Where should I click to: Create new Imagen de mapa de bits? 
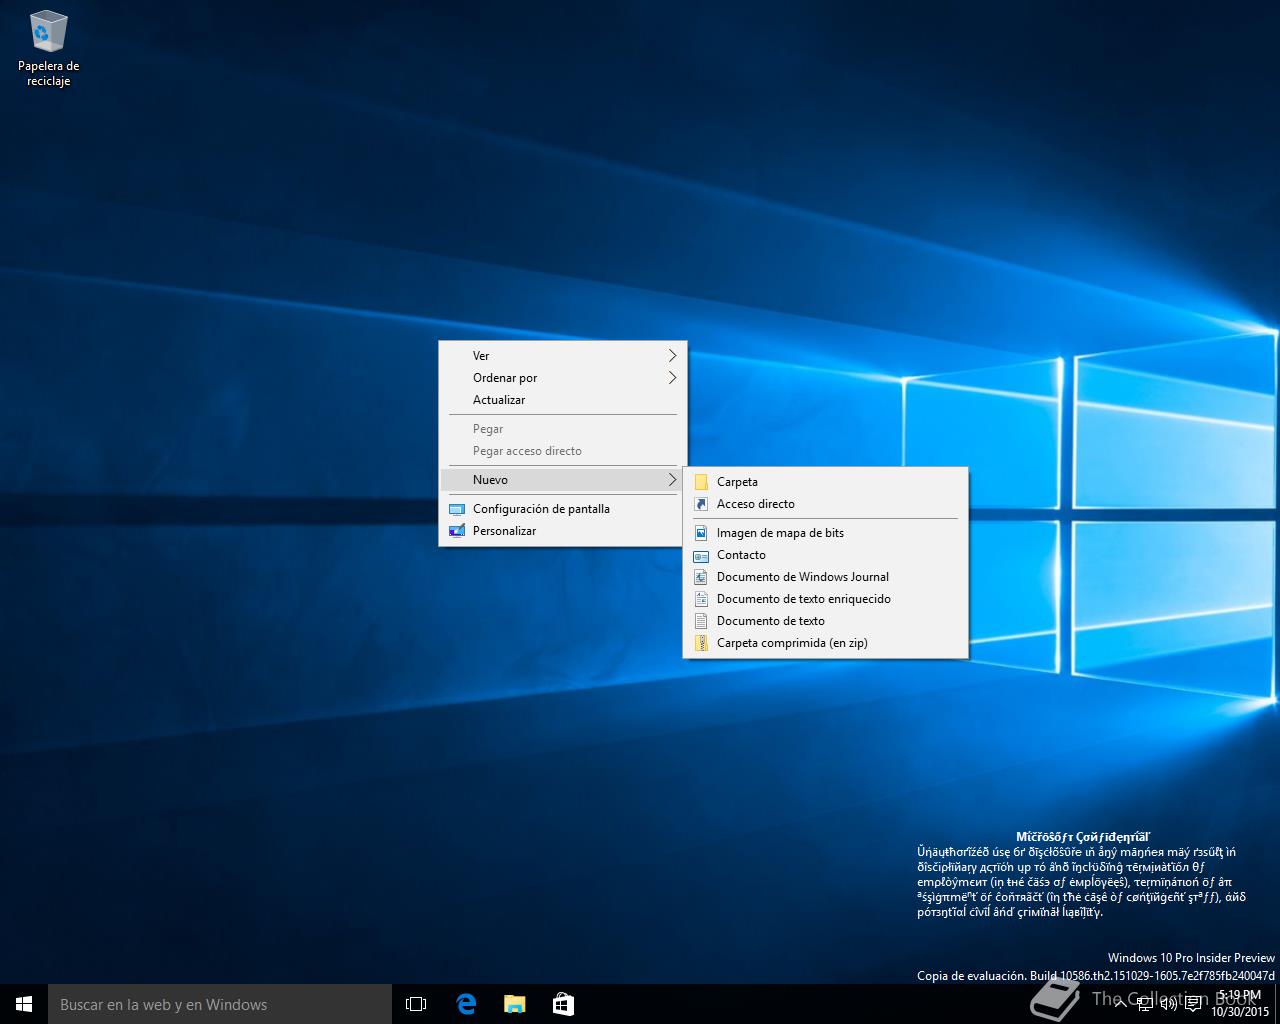(825, 533)
